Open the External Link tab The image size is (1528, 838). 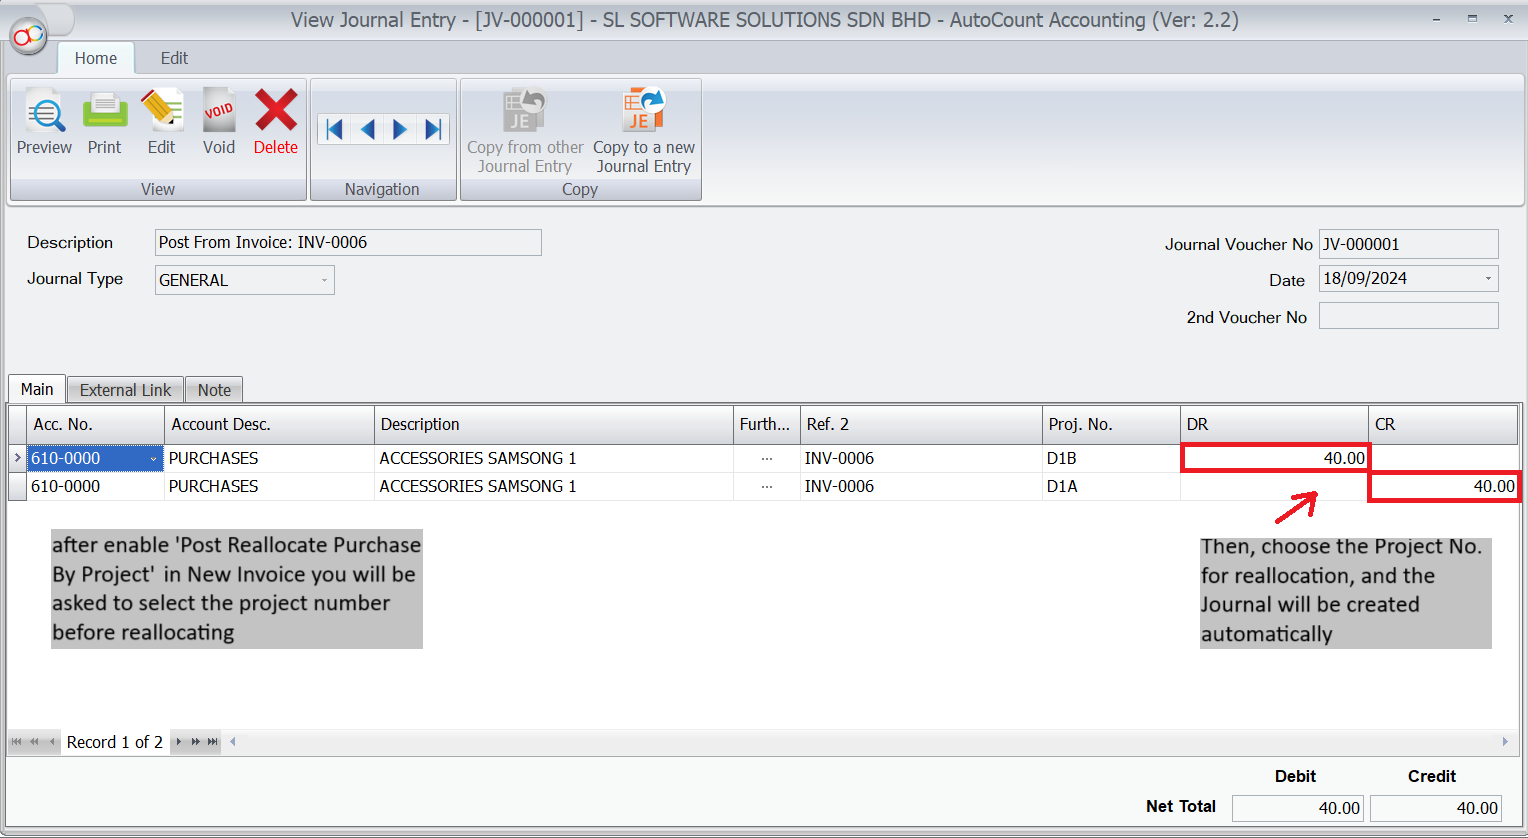pyautogui.click(x=125, y=390)
